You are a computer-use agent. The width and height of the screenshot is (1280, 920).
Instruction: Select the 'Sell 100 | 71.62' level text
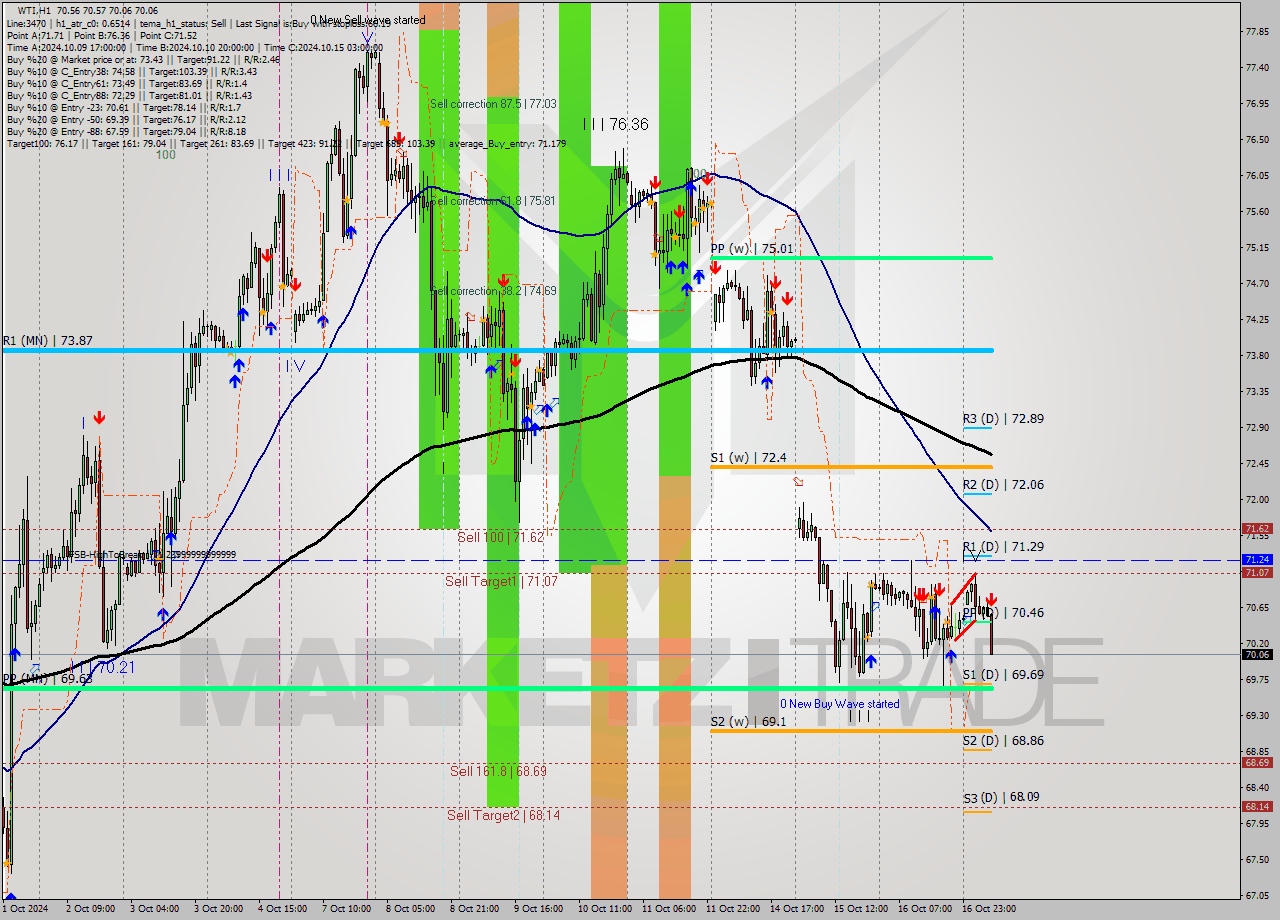tap(500, 537)
